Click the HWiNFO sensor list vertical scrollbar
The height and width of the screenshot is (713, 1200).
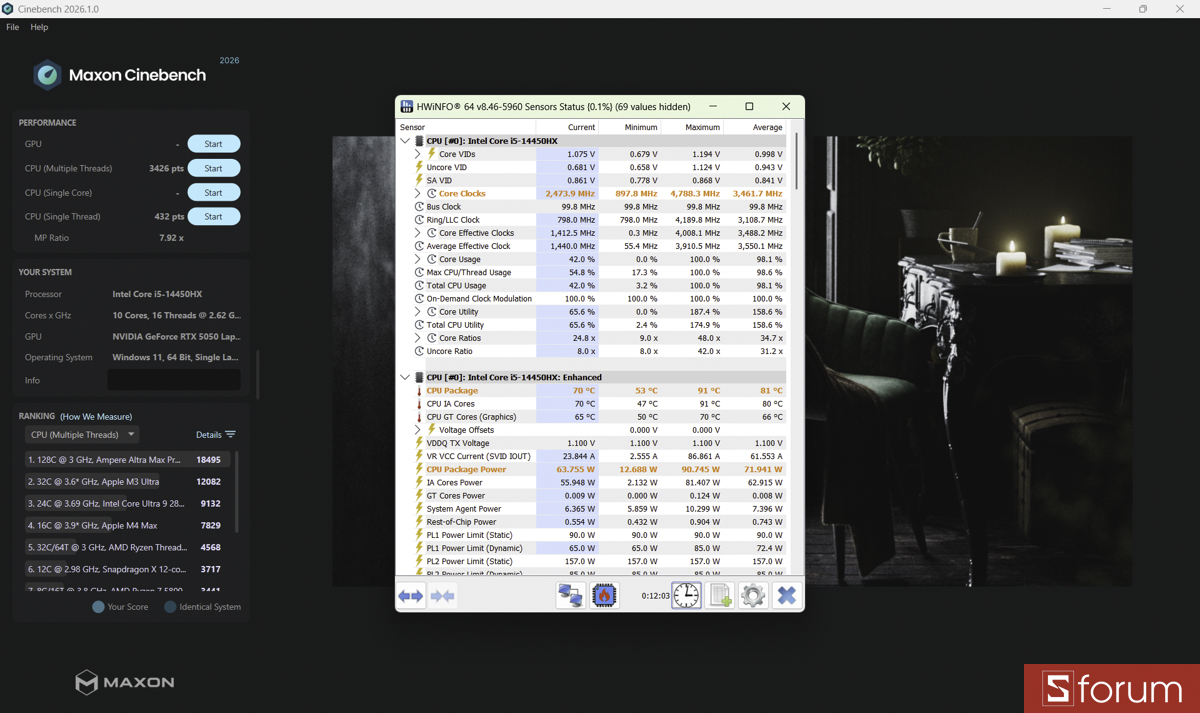click(x=797, y=161)
